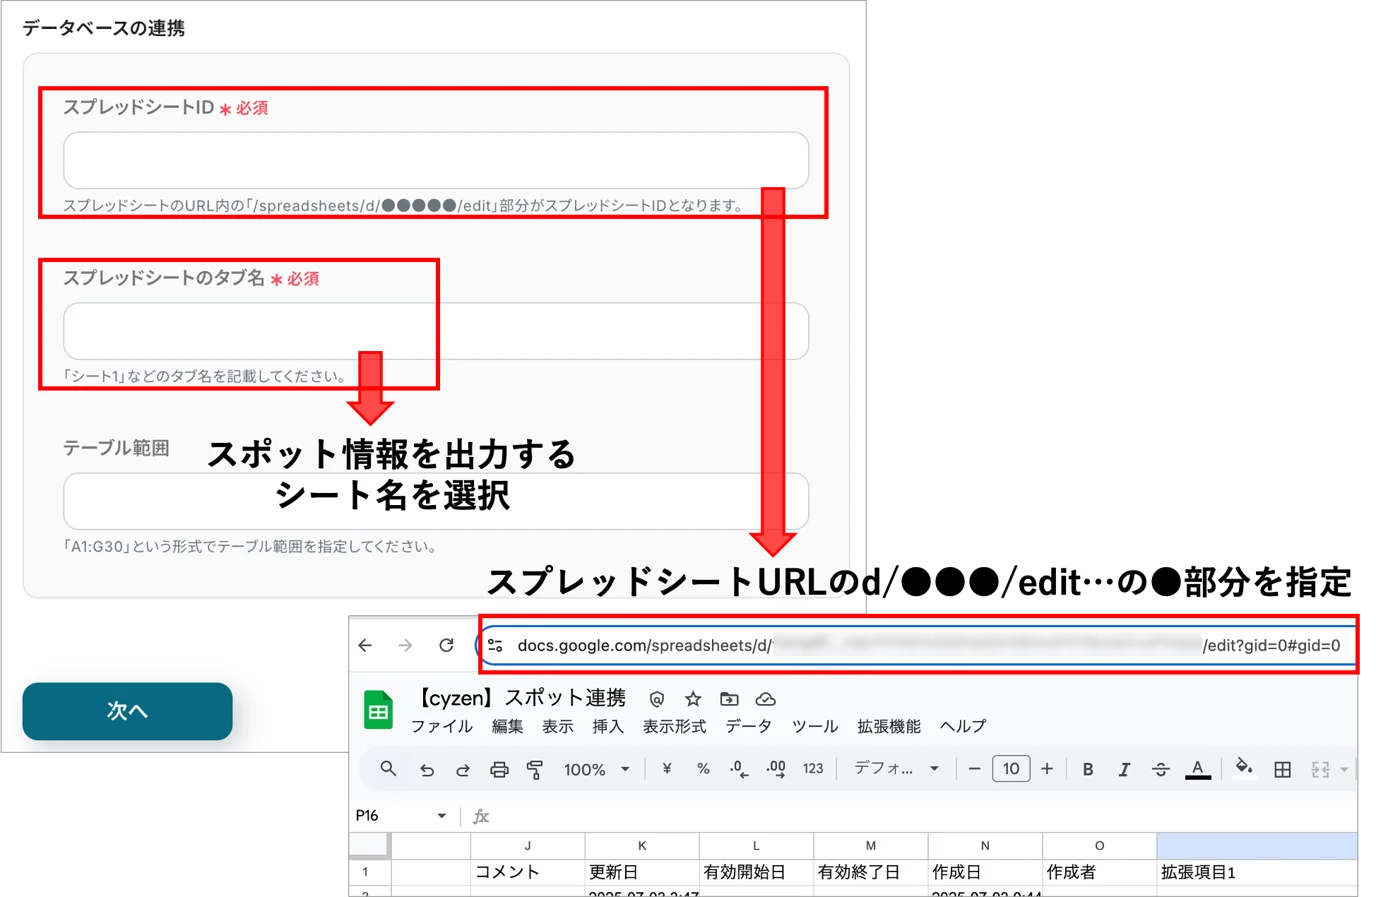Click the browser back arrow

click(x=366, y=645)
